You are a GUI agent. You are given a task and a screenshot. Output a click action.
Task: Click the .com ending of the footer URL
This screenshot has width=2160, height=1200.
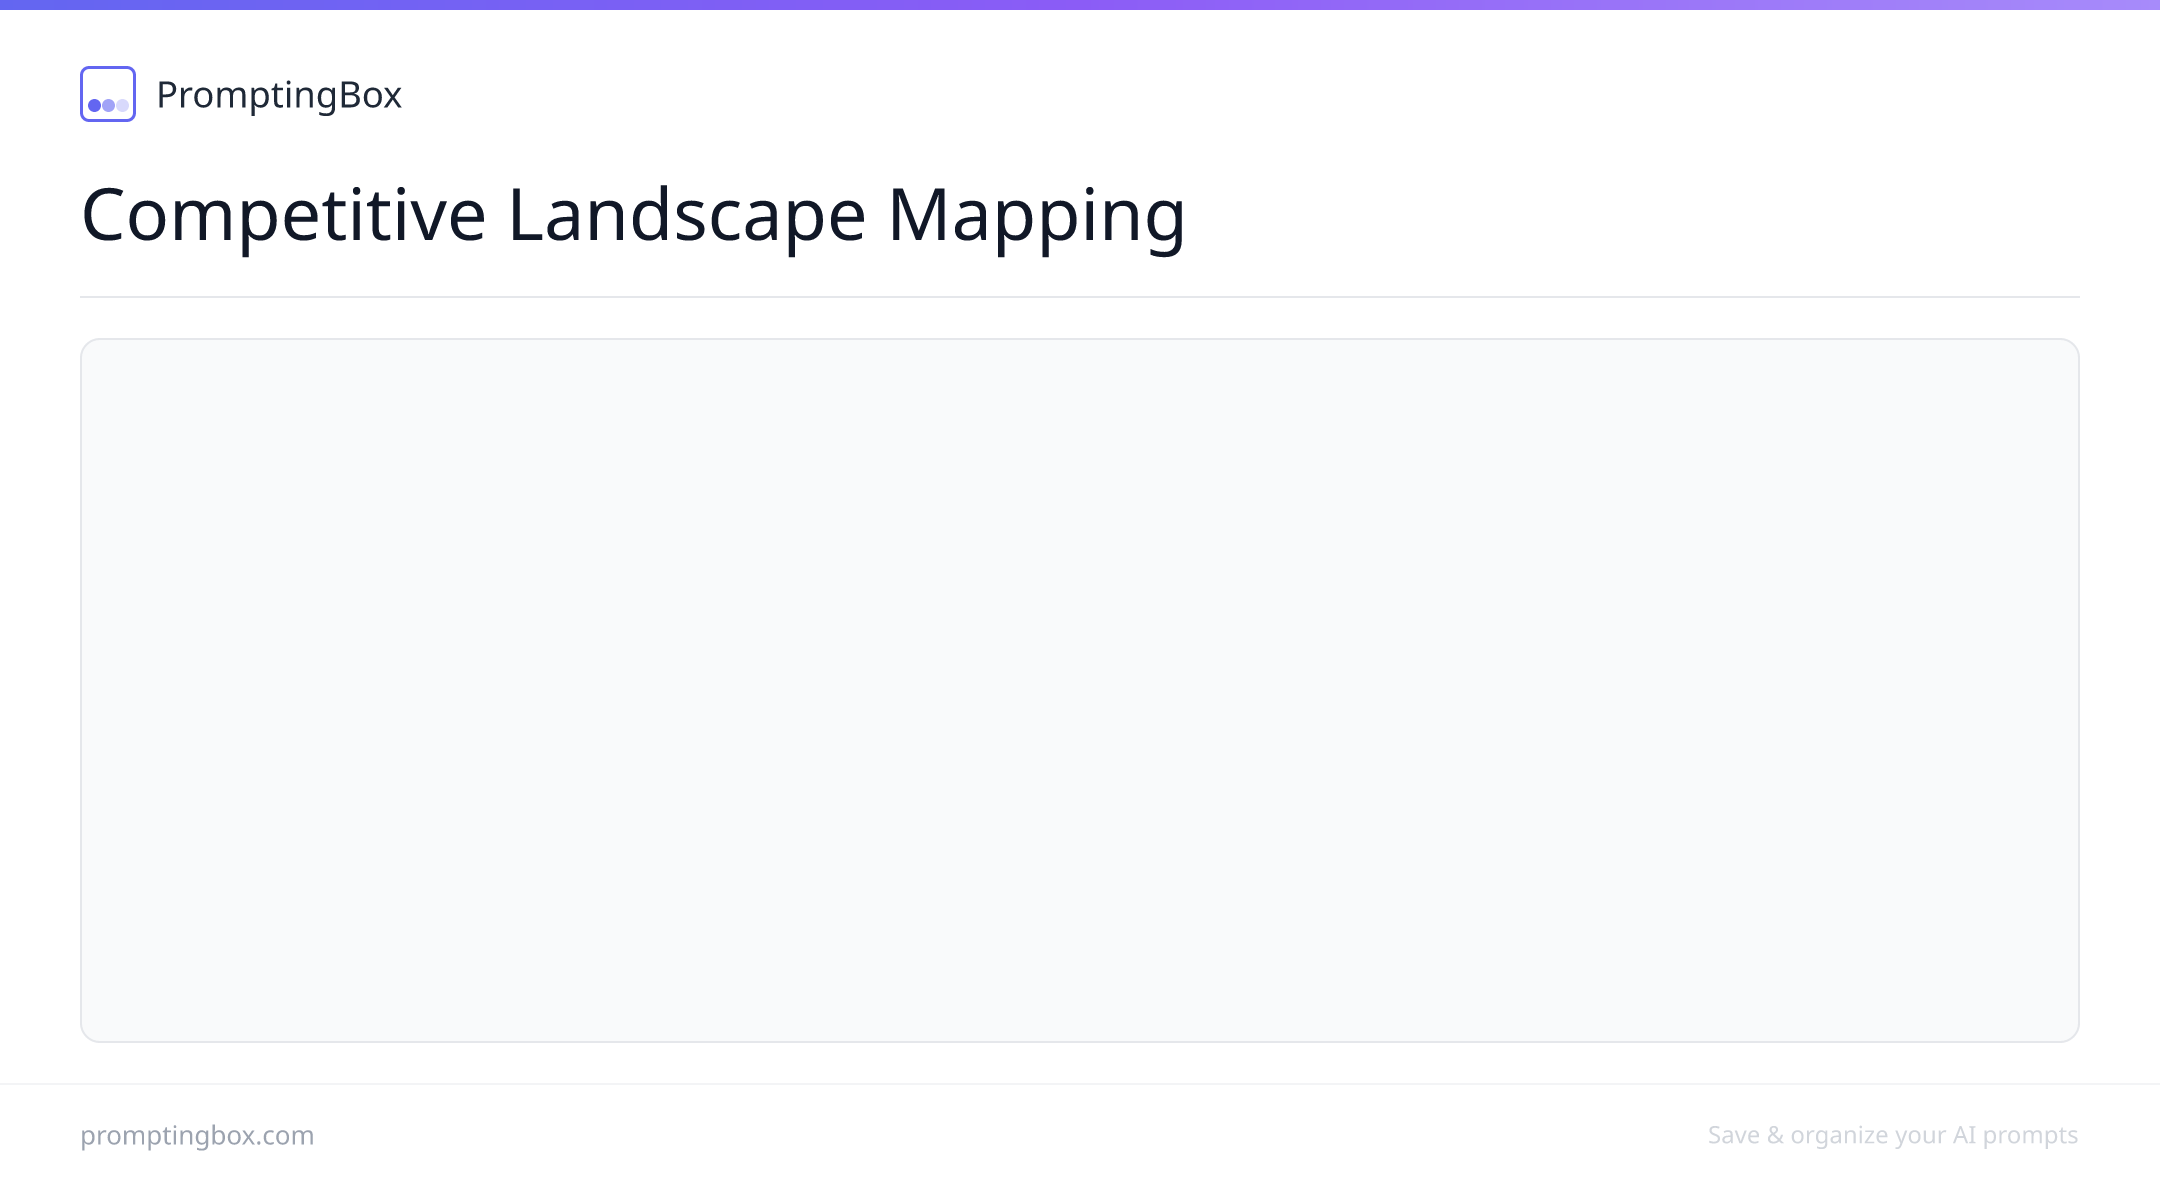(x=286, y=1136)
